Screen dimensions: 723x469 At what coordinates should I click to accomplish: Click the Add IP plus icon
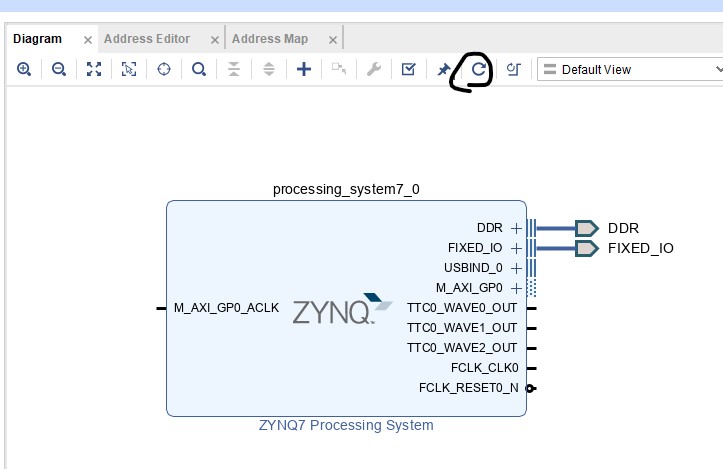305,70
